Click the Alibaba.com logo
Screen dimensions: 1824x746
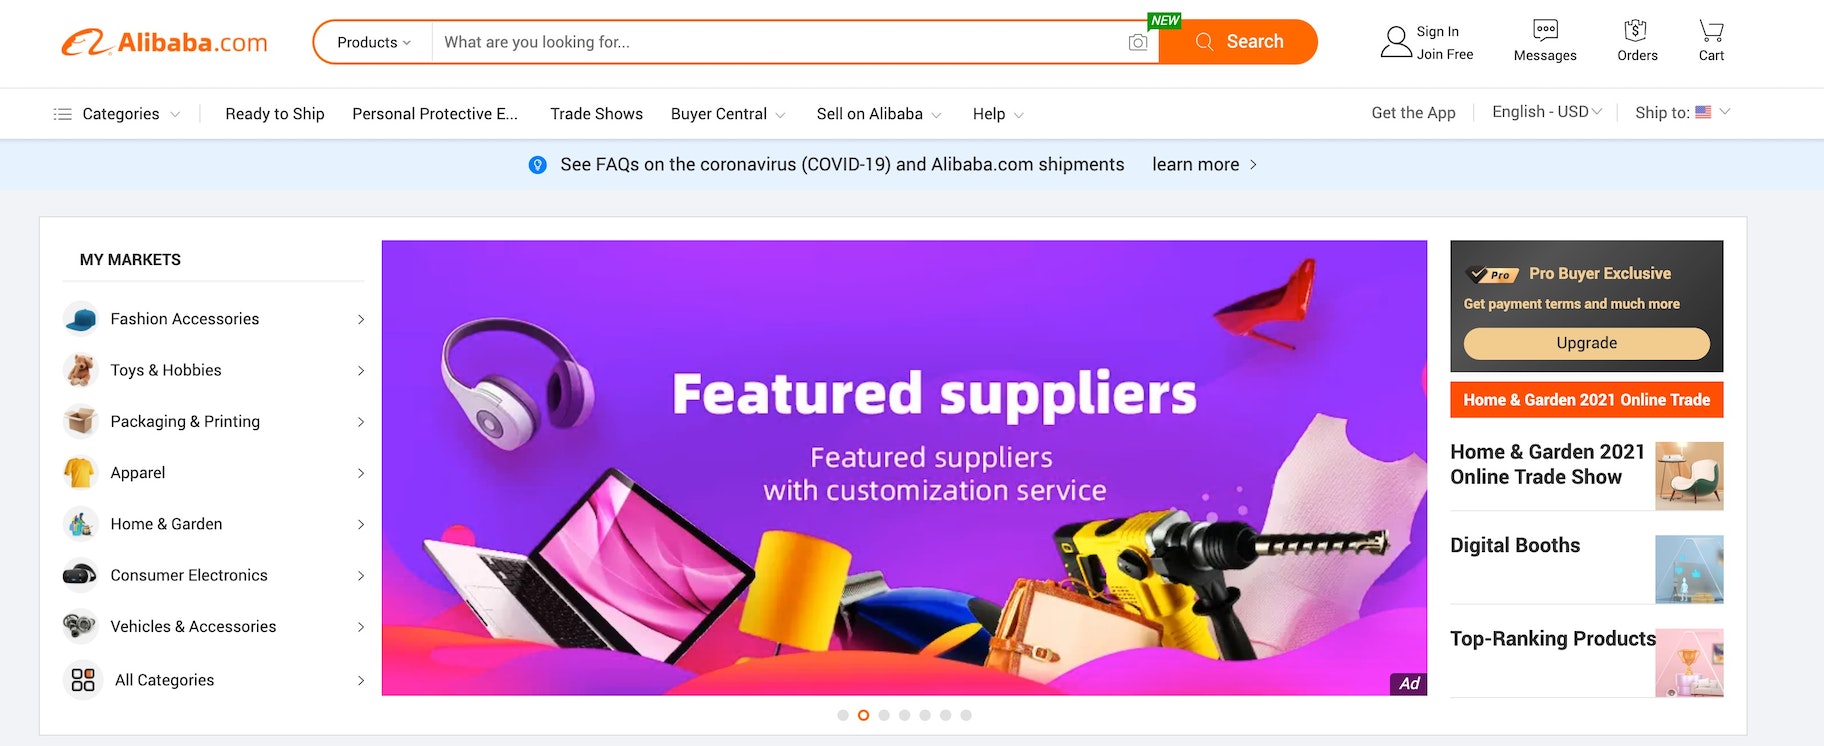pos(165,42)
